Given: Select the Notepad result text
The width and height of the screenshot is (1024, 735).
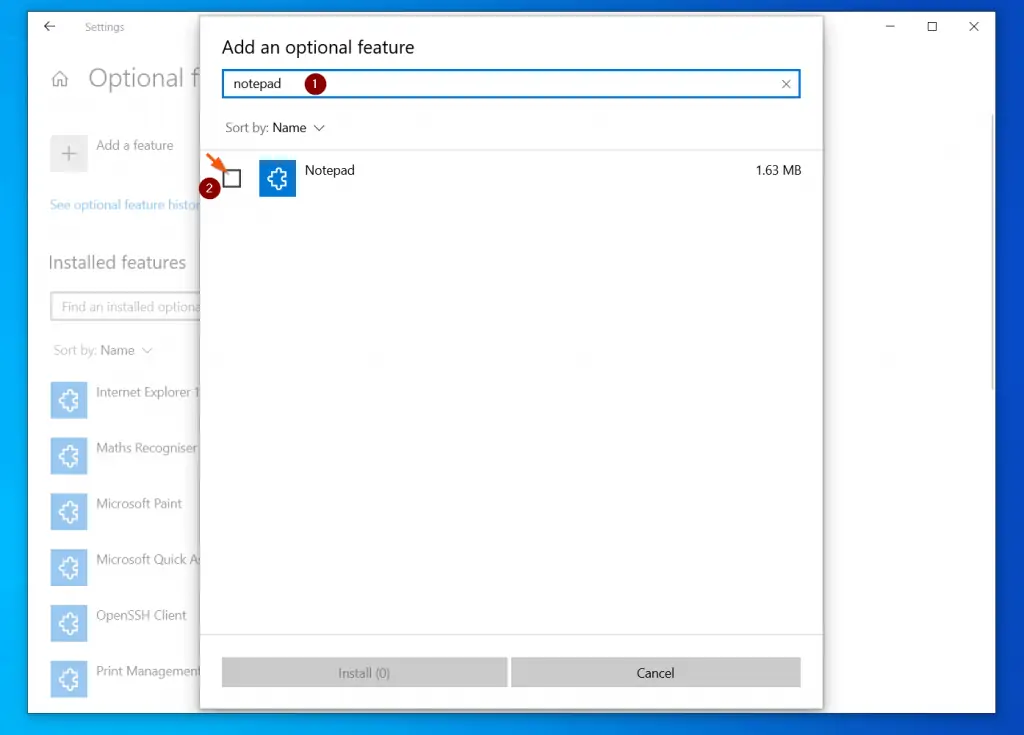Looking at the screenshot, I should 330,171.
